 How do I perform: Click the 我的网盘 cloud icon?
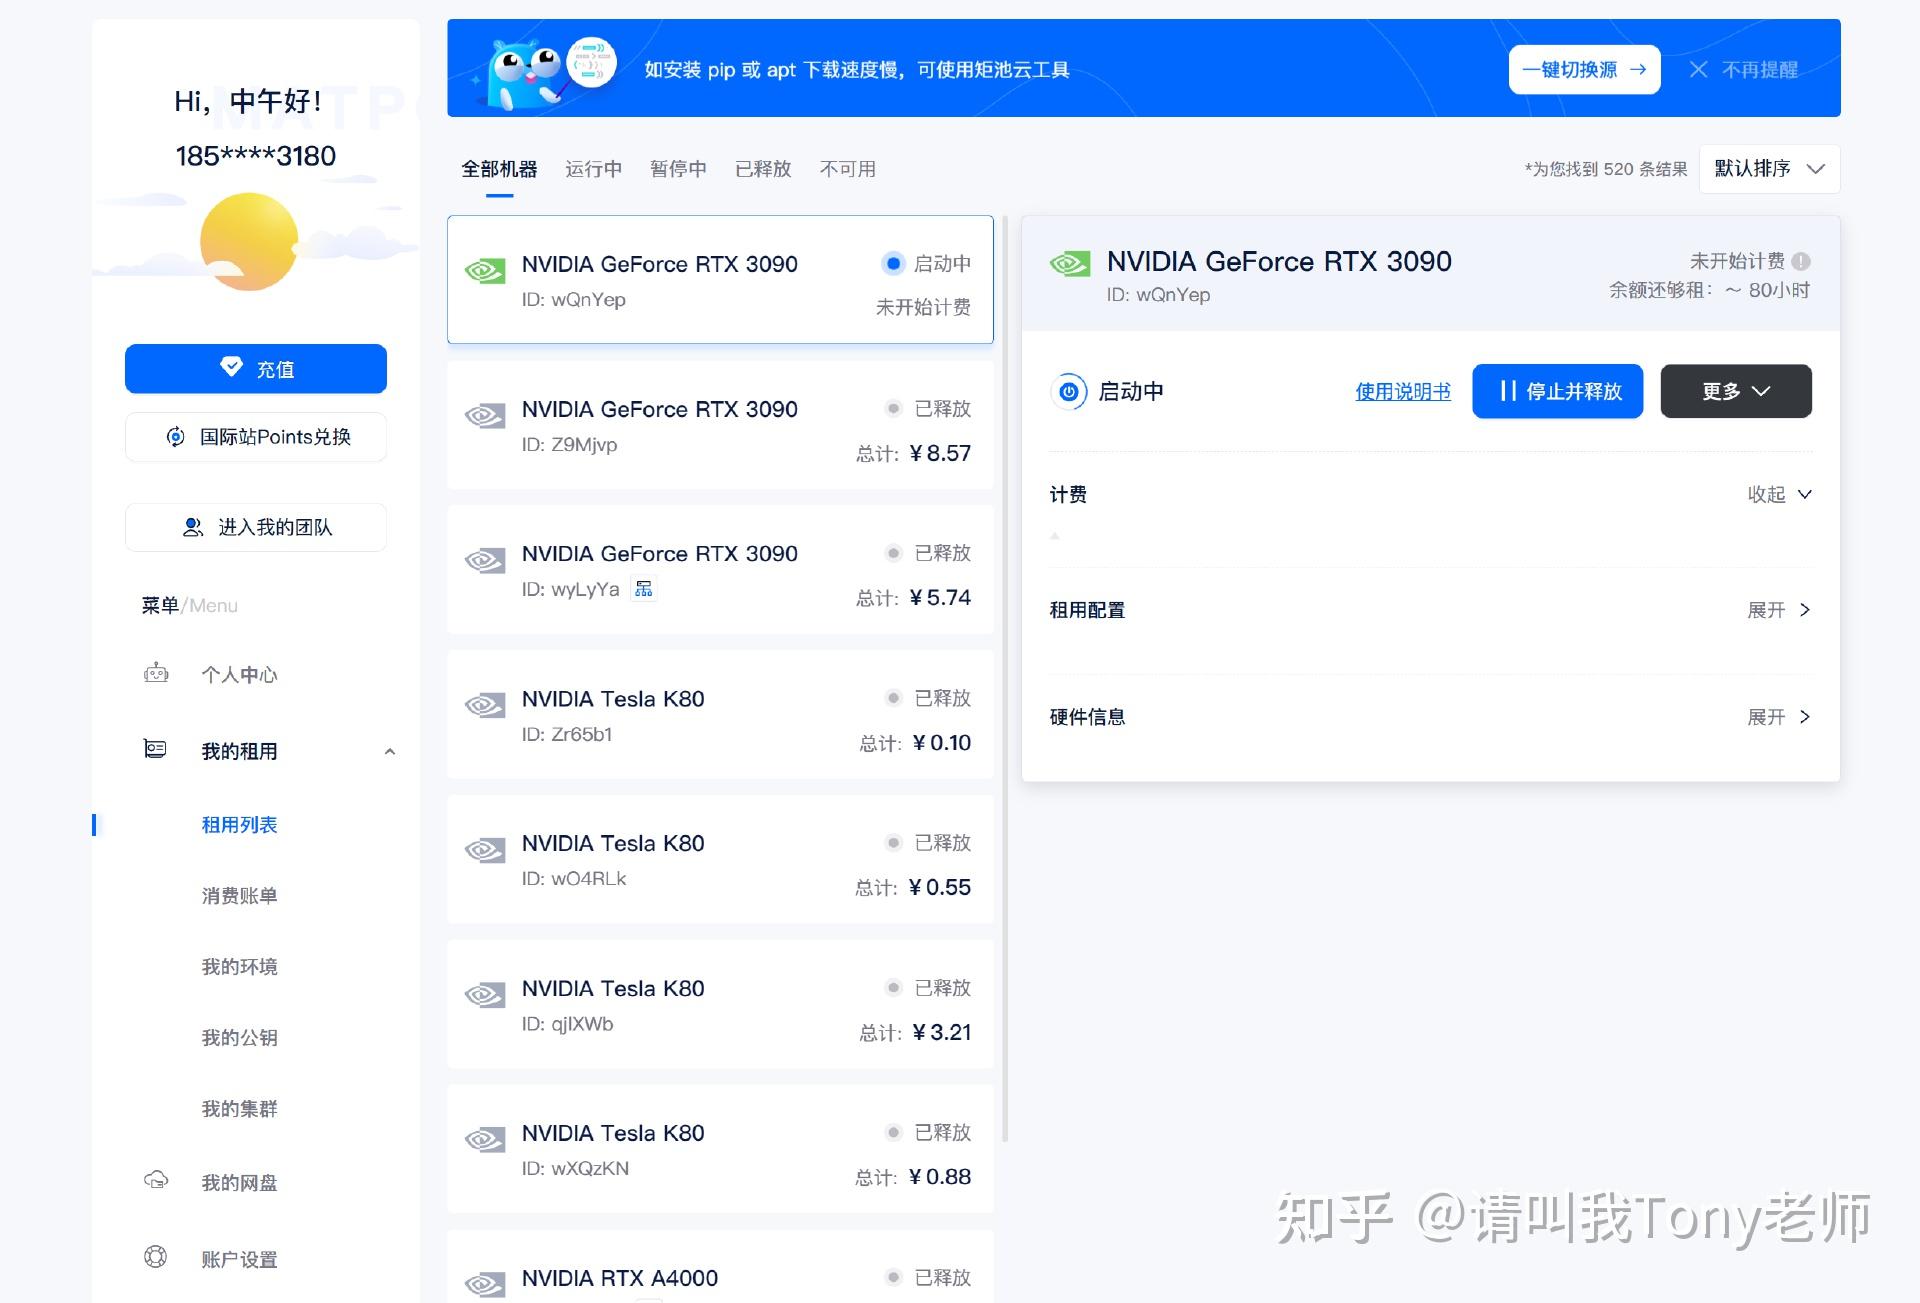(x=156, y=1180)
